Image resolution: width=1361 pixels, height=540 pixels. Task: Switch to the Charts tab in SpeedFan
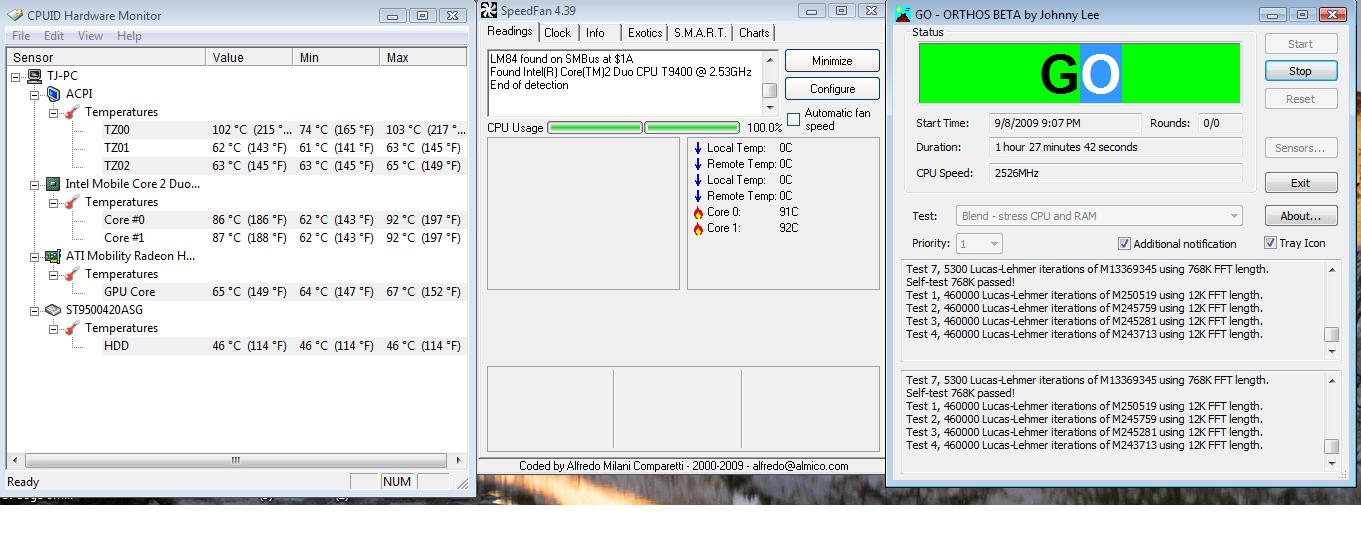[x=754, y=33]
